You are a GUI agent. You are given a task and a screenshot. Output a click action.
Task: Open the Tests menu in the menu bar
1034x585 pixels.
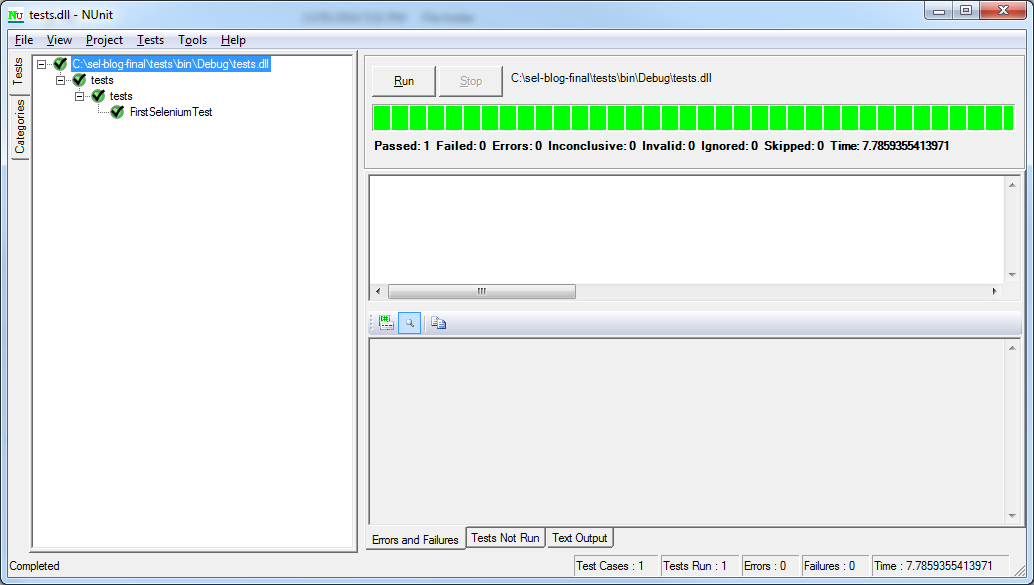tap(150, 40)
